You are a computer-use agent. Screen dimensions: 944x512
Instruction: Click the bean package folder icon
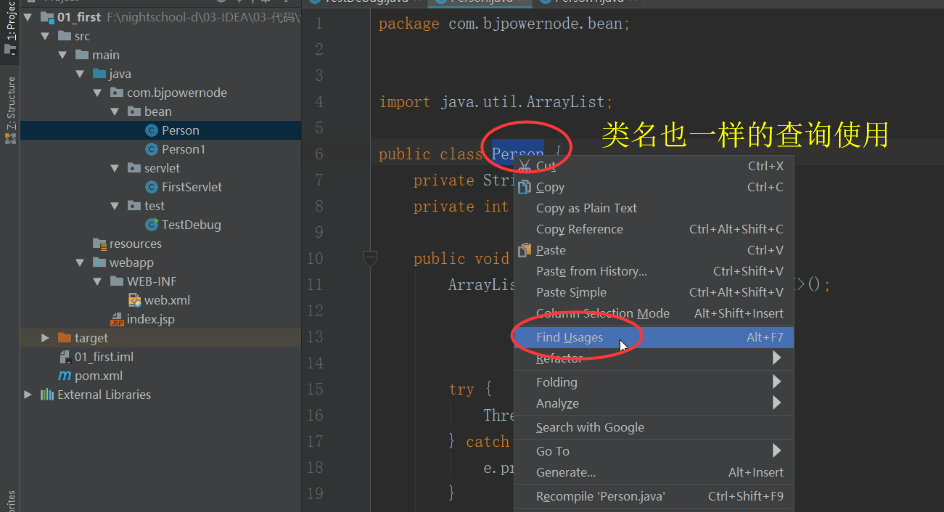pyautogui.click(x=134, y=111)
